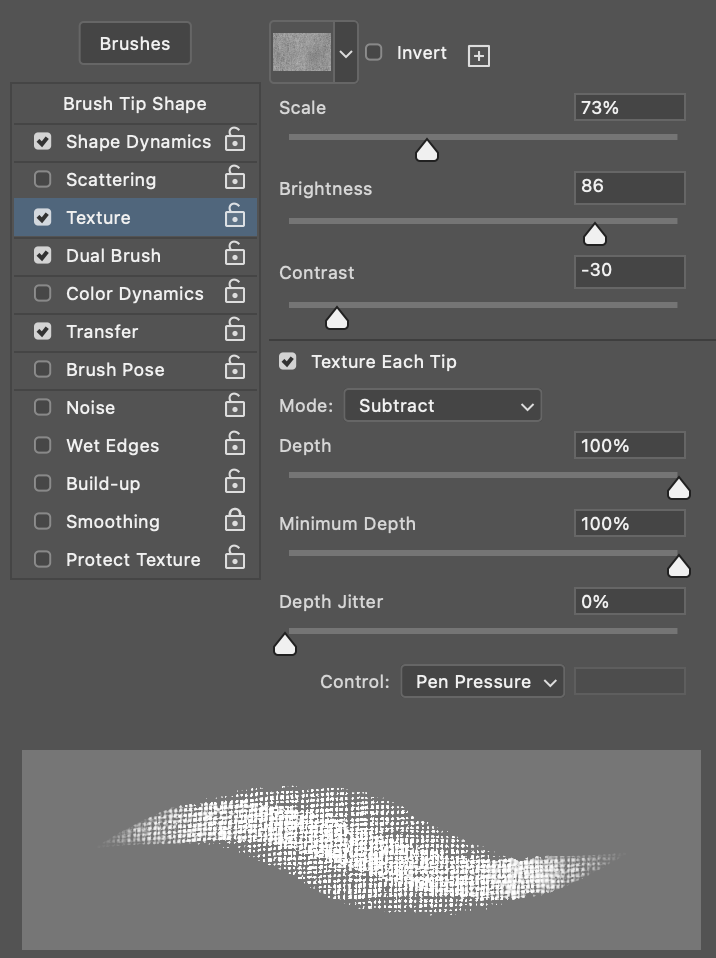This screenshot has width=716, height=958.
Task: Click the lock icon next to Transfer
Action: [x=235, y=329]
